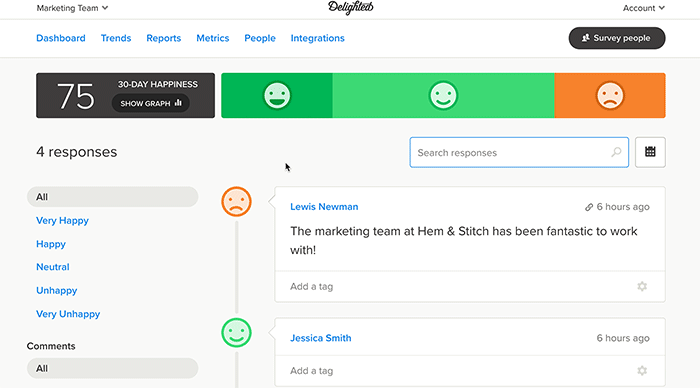Image resolution: width=700 pixels, height=388 pixels.
Task: Filter responses by Happy
Action: [x=51, y=244]
